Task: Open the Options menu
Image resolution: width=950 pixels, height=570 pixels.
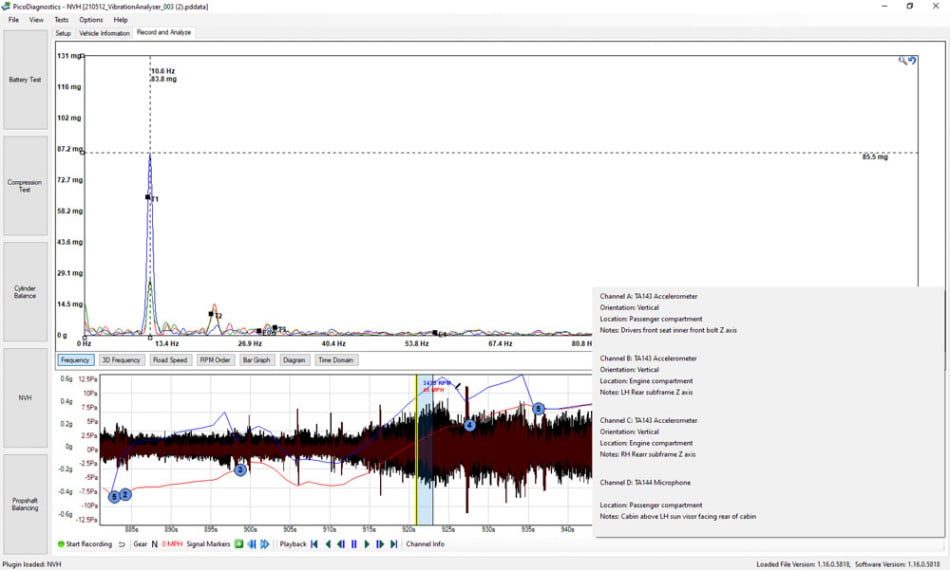Action: [x=91, y=20]
